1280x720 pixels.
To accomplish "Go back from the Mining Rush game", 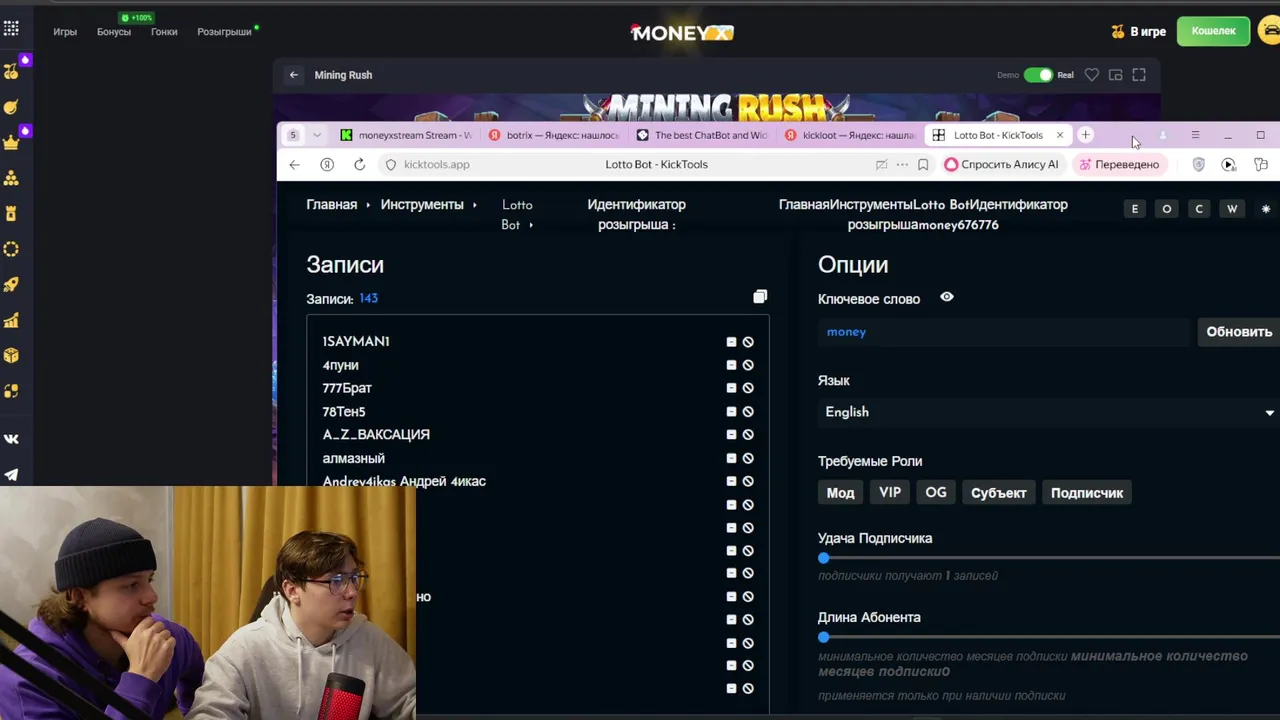I will point(293,75).
